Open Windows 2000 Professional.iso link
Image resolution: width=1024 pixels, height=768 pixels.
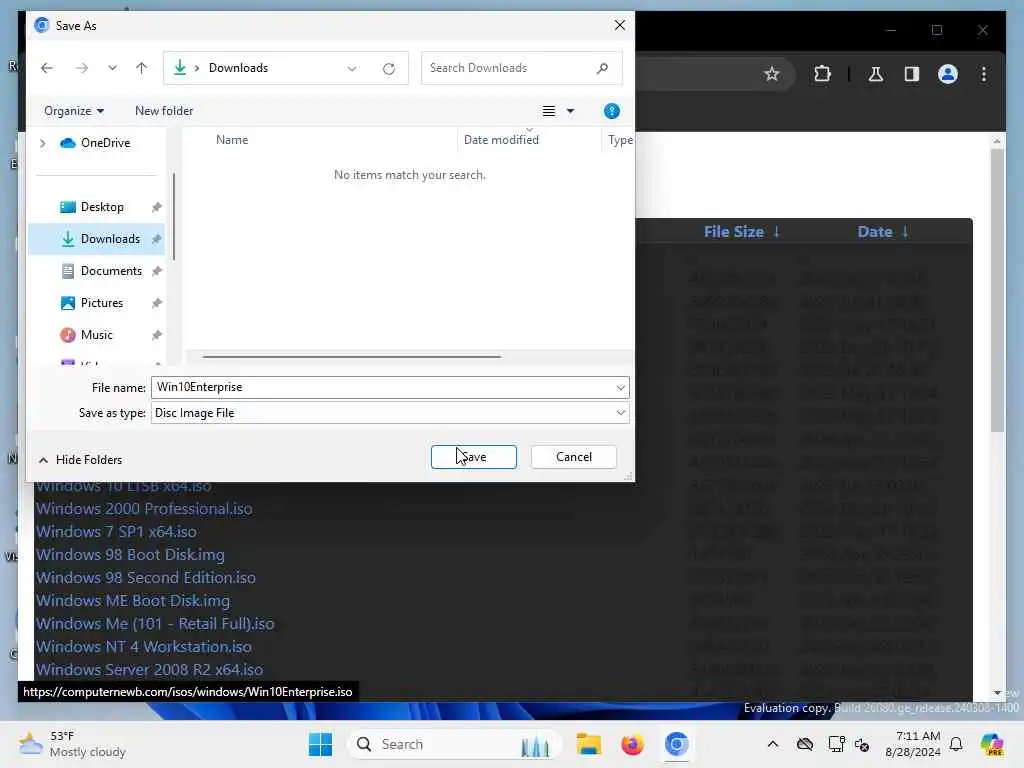(144, 509)
